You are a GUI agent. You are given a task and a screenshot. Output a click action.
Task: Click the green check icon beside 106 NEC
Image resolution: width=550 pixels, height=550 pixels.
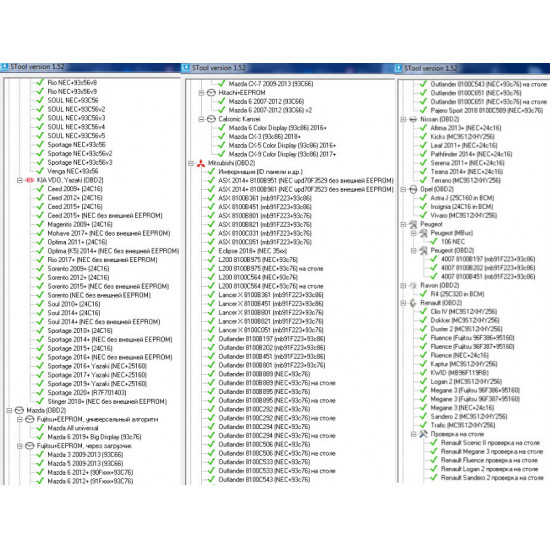pos(434,242)
